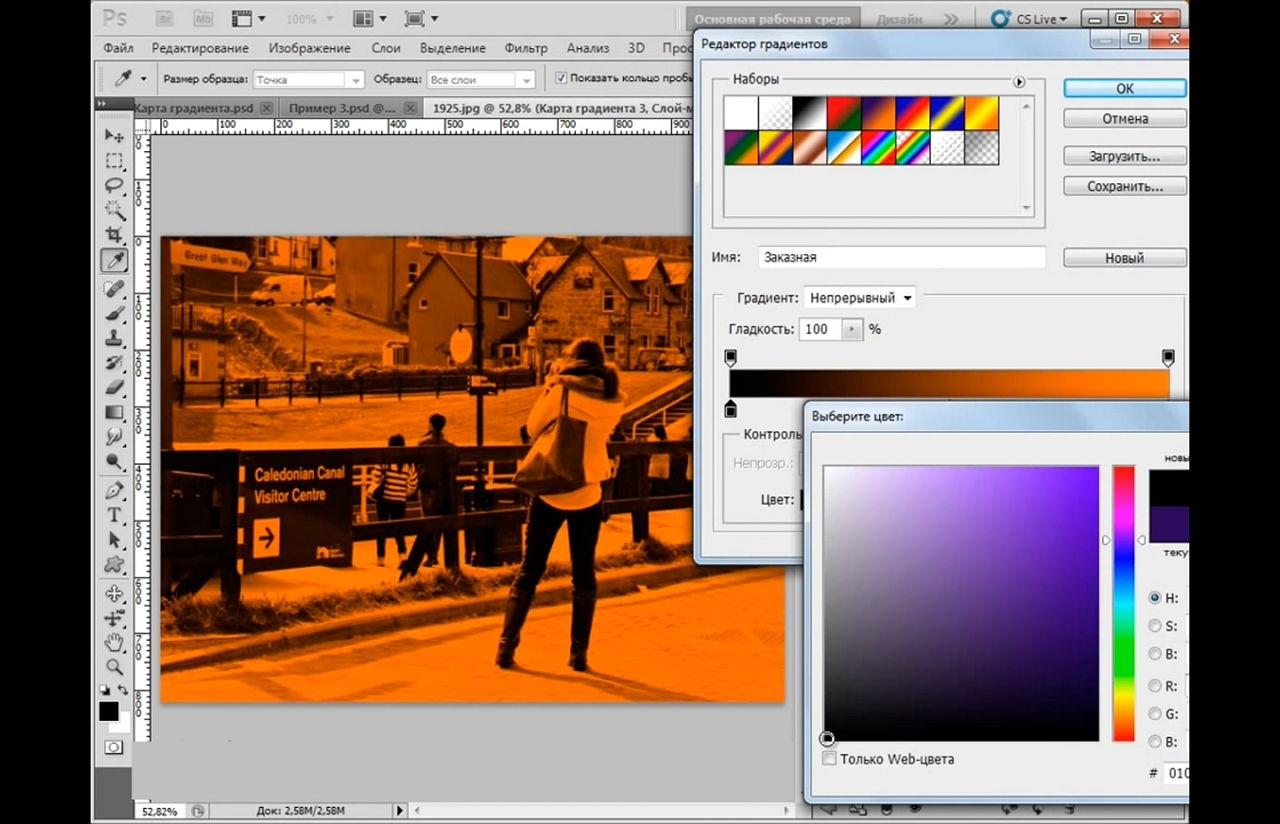Select the 3D Object Rotate tool
This screenshot has width=1280, height=824.
point(114,593)
